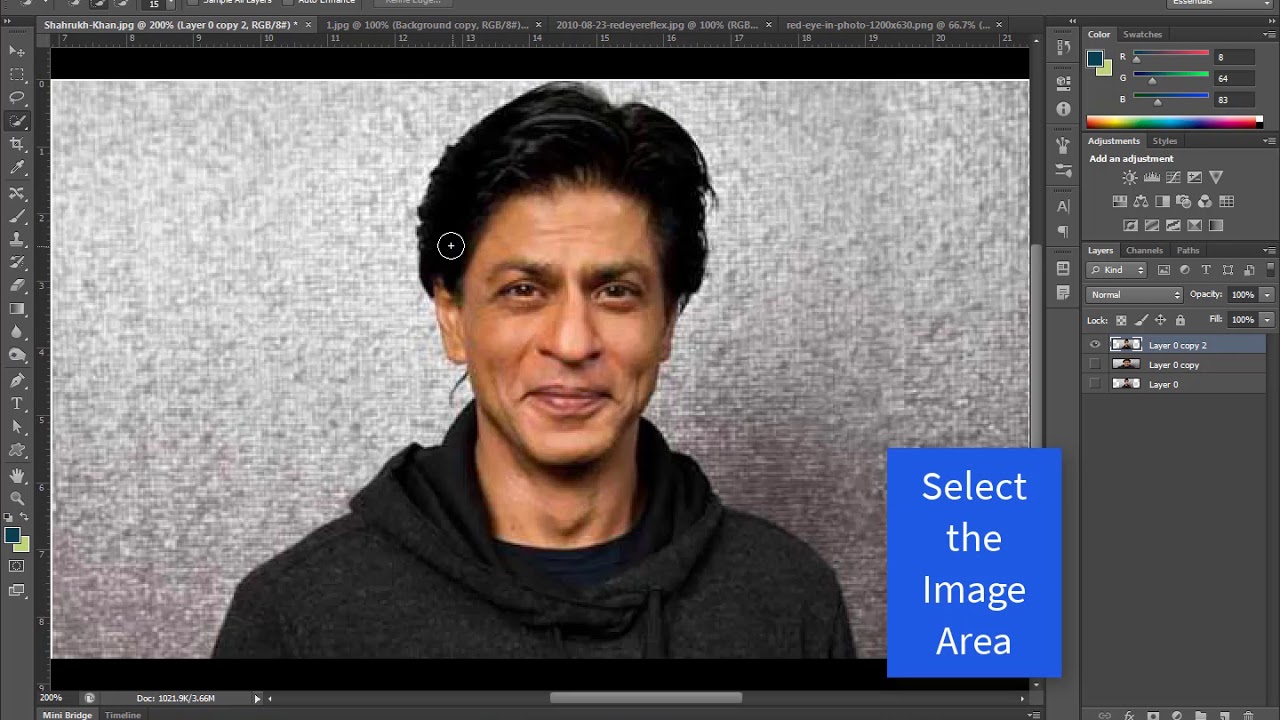
Task: Select the Lasso tool
Action: tap(17, 98)
